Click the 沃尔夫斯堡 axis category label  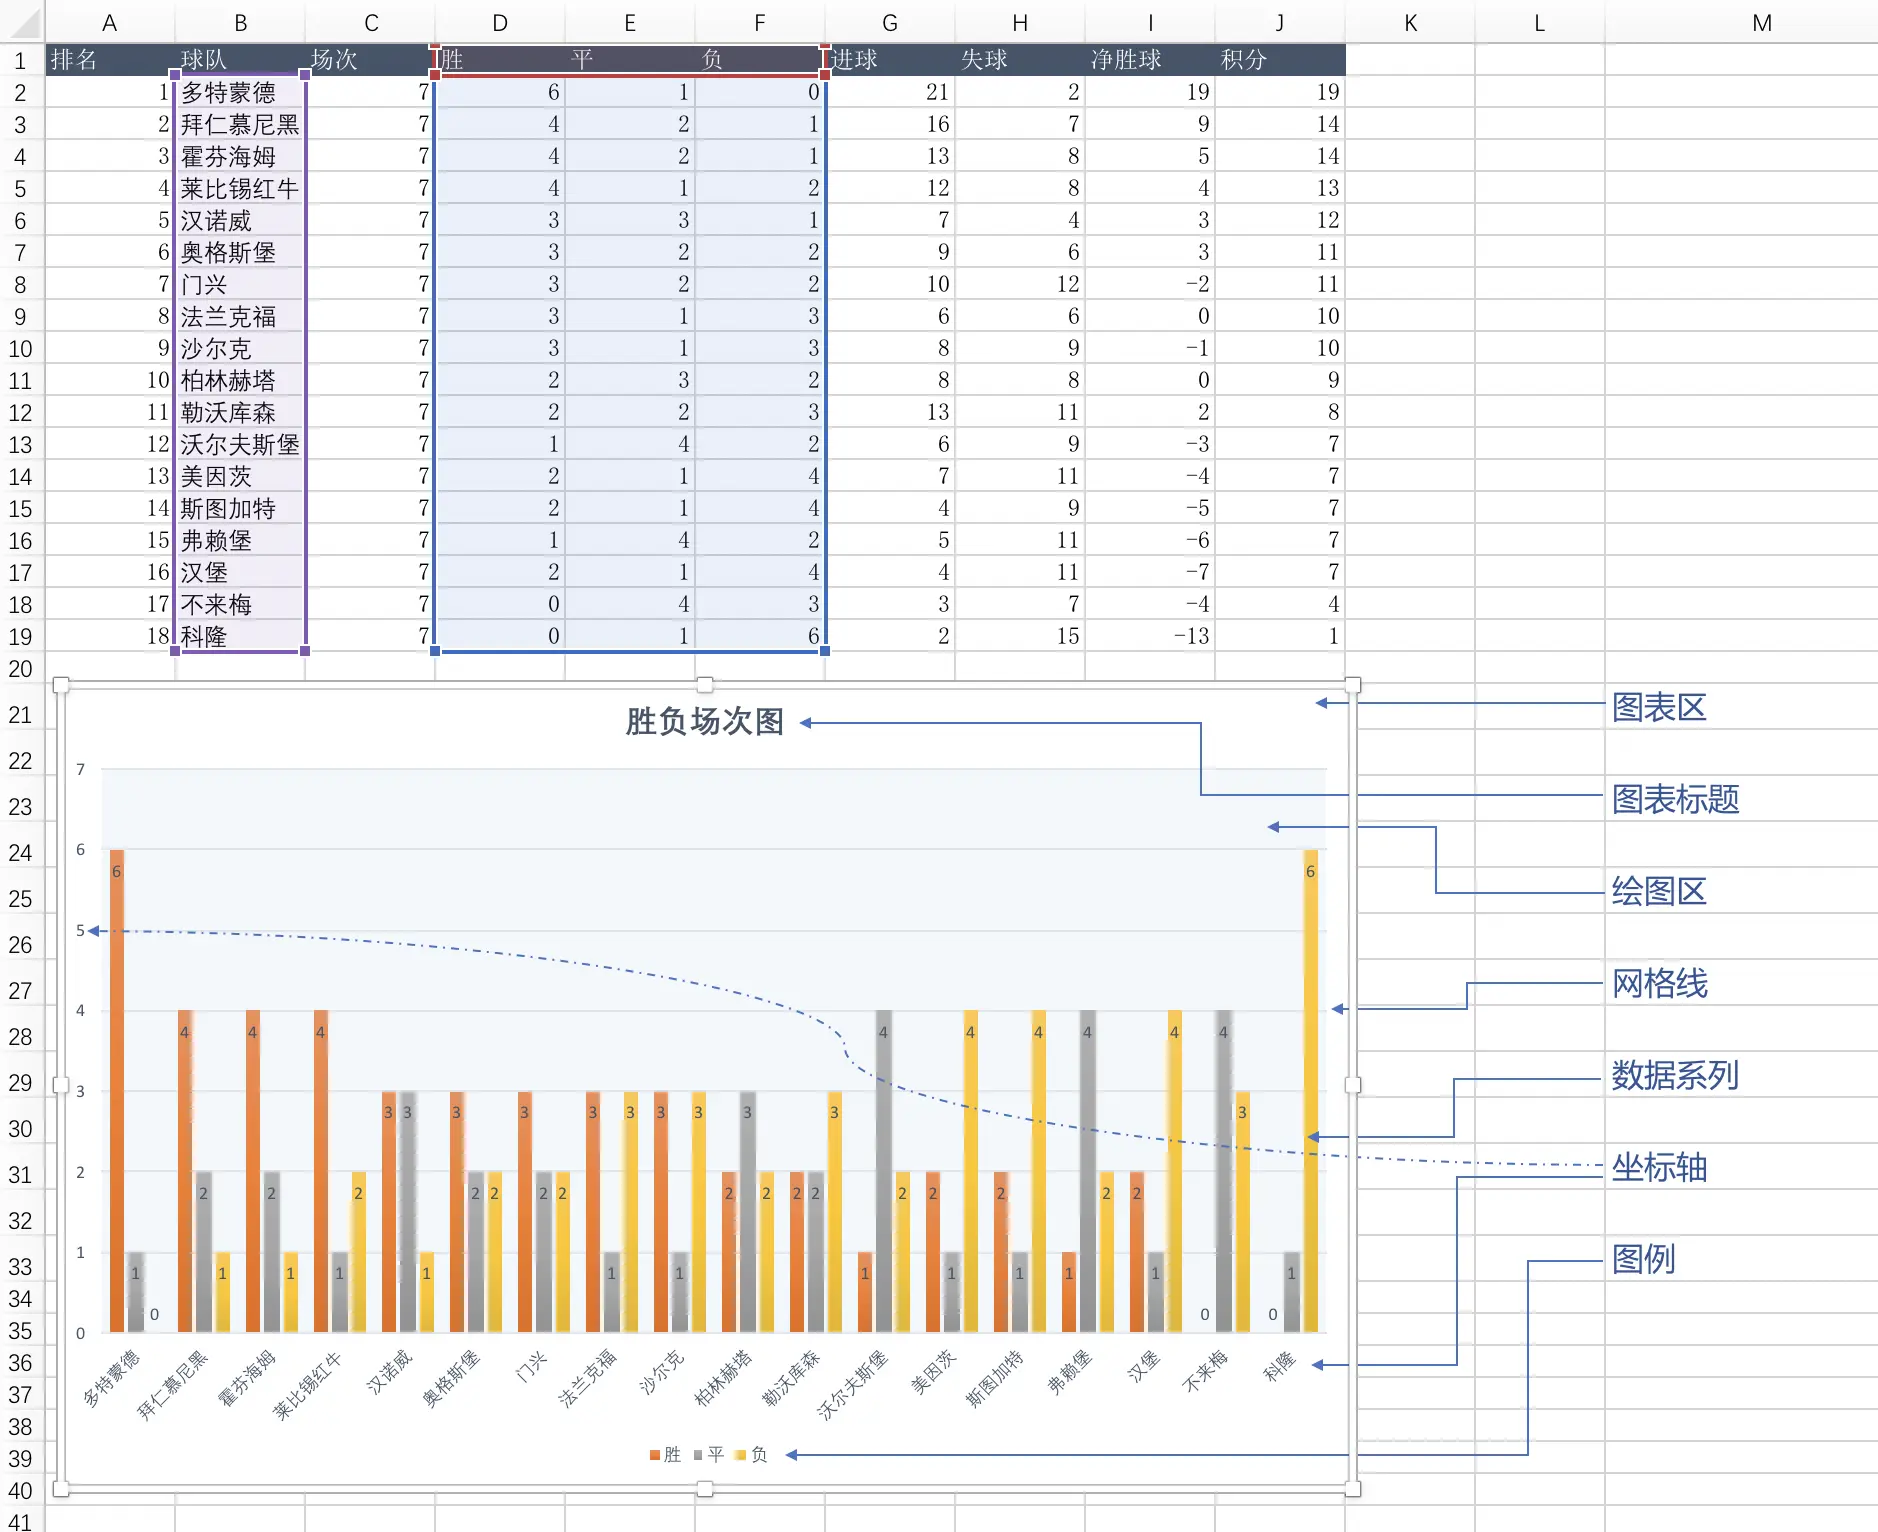(852, 1385)
